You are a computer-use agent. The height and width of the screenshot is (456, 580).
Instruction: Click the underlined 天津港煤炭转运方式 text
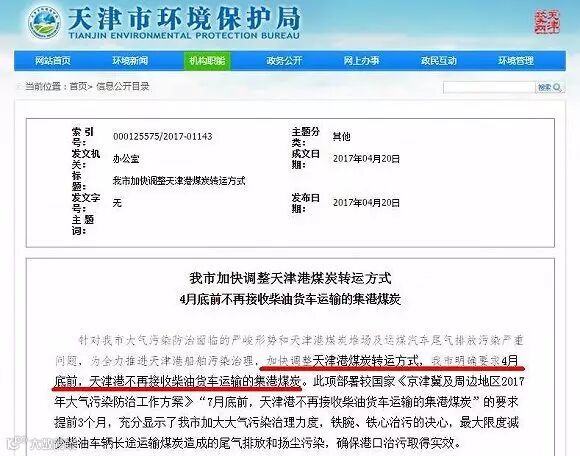[366, 360]
